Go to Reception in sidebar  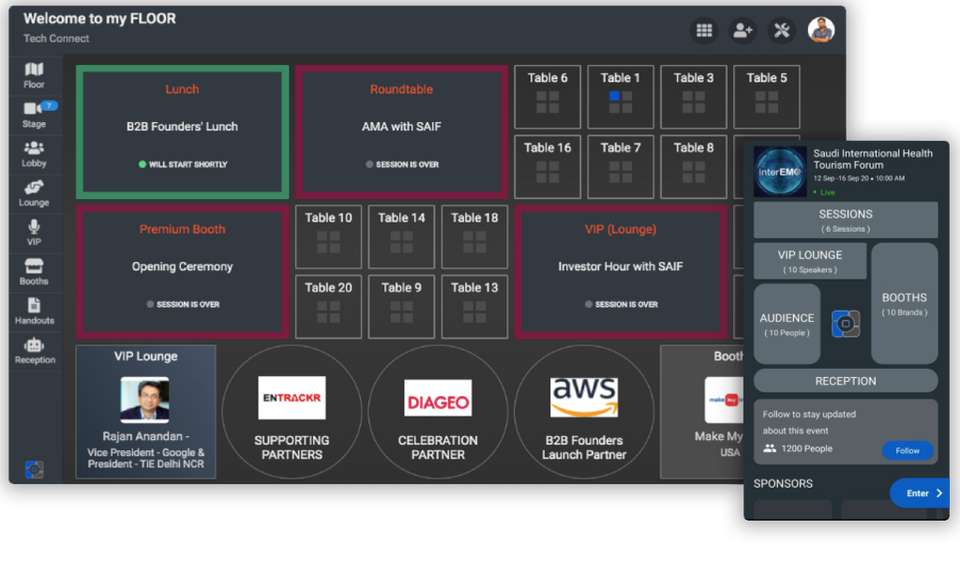click(34, 350)
